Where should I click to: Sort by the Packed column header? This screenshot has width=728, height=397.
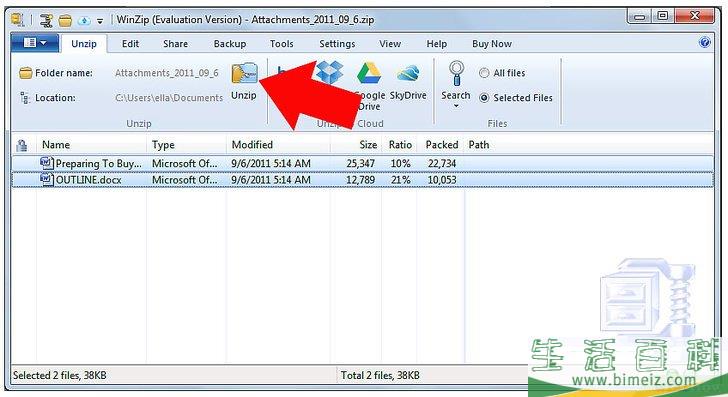(x=441, y=145)
